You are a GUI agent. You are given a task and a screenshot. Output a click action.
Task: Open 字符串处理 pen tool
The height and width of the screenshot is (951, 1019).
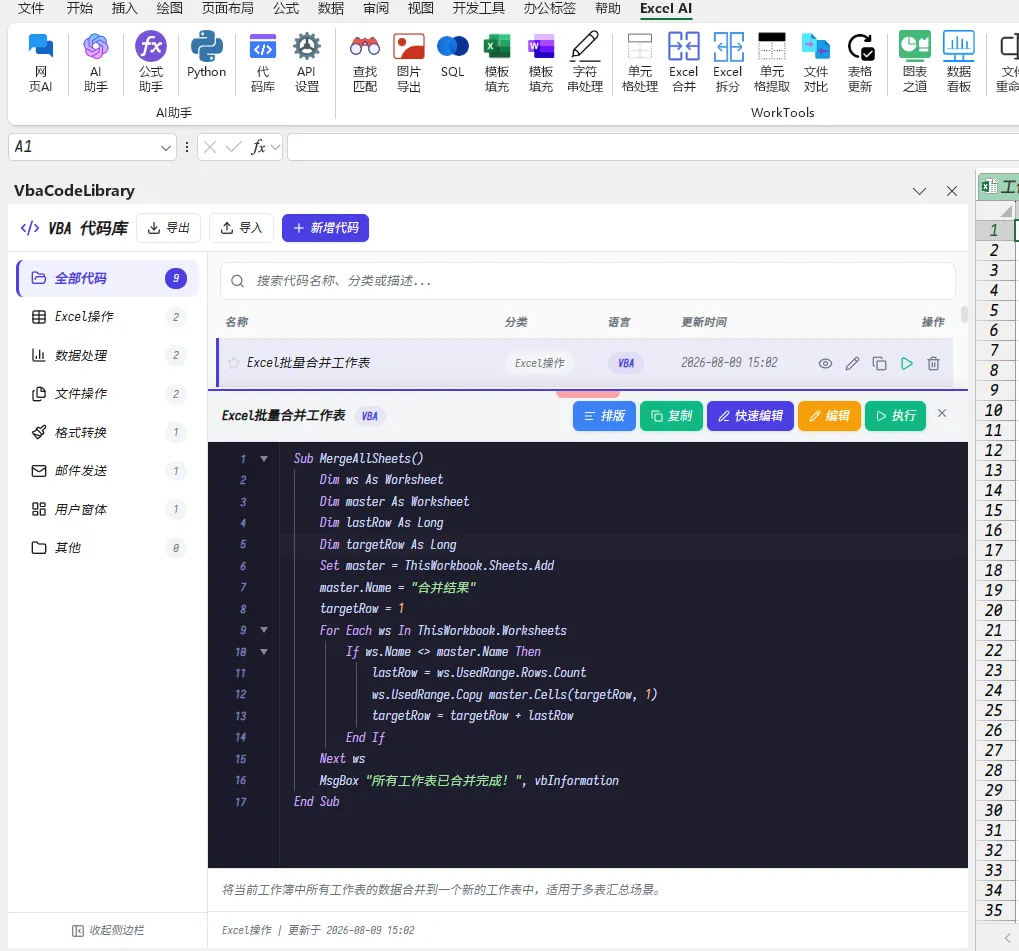585,62
